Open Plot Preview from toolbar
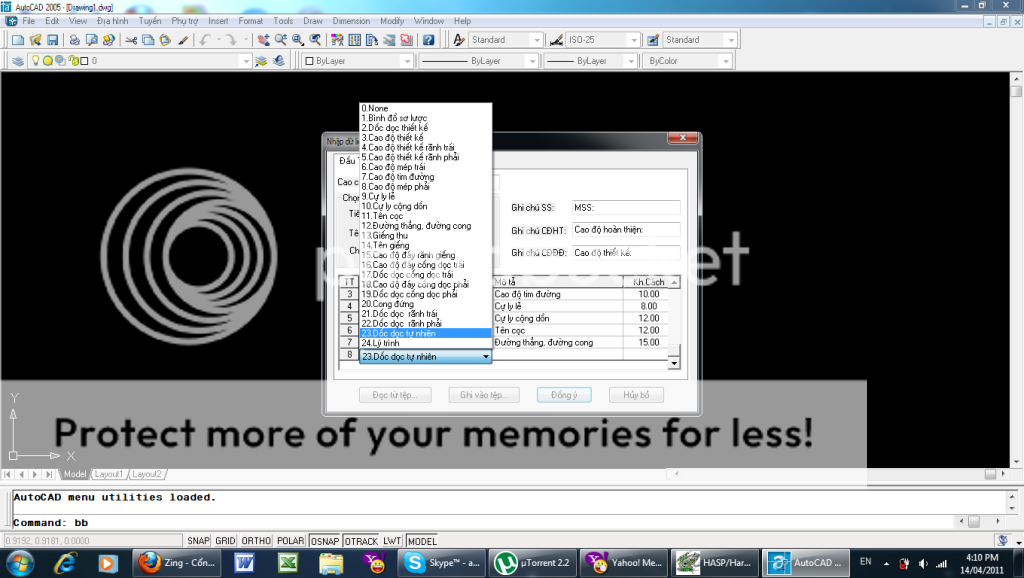The height and width of the screenshot is (578, 1024). click(x=91, y=40)
